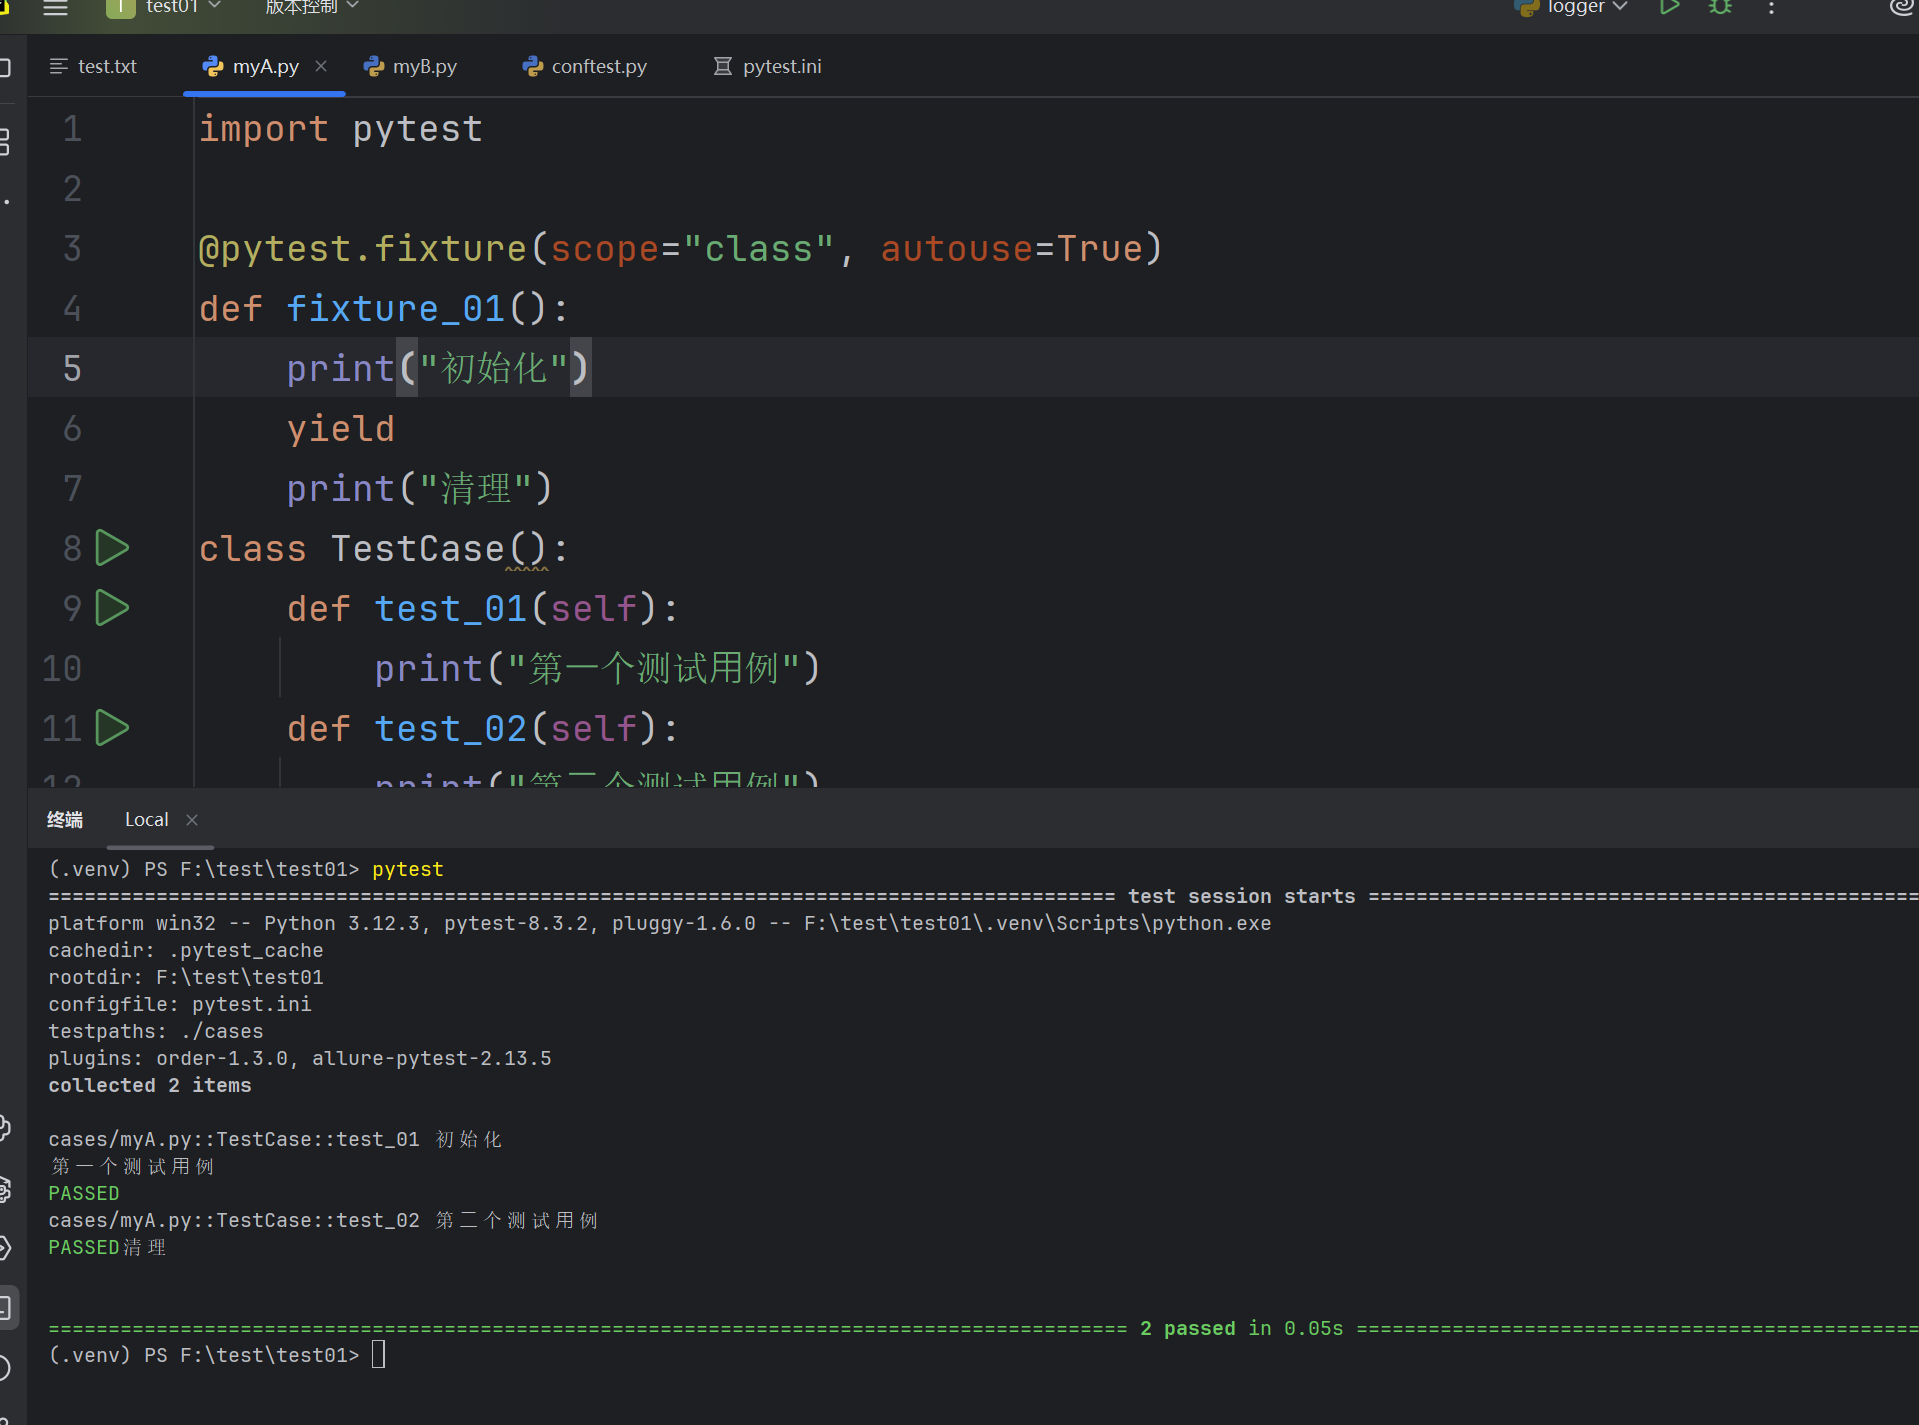This screenshot has height=1425, width=1919.
Task: Click the 'pytest' command in the terminal
Action: (408, 869)
